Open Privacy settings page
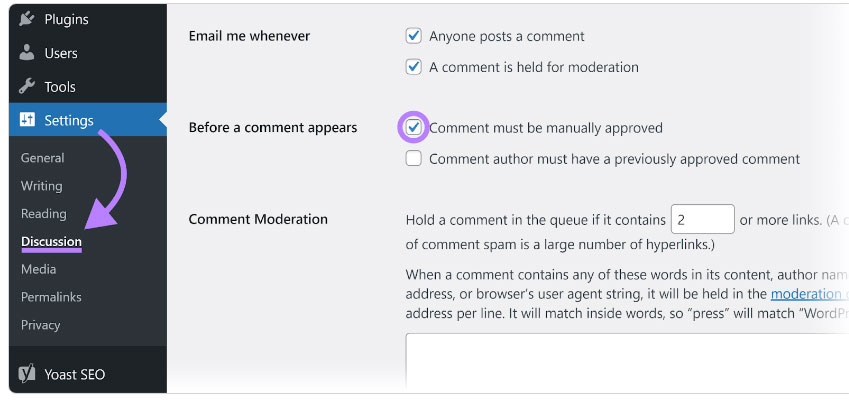Viewport: 849px width, 400px height. [40, 325]
